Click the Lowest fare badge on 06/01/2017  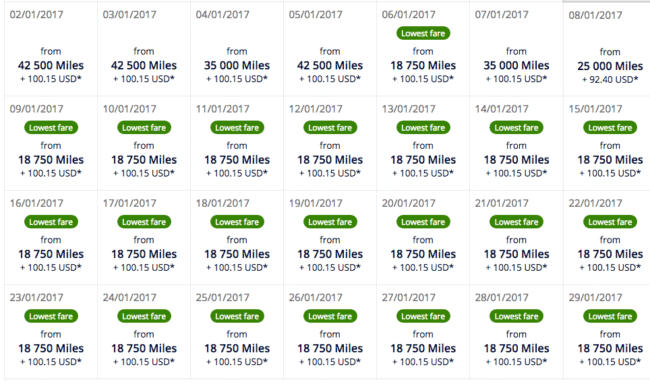pyautogui.click(x=423, y=33)
